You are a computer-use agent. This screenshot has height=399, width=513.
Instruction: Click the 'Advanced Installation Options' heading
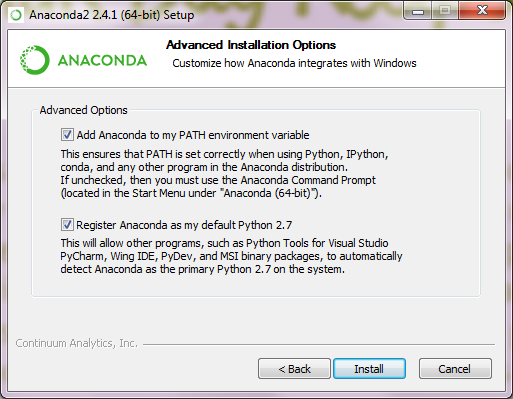click(x=251, y=45)
